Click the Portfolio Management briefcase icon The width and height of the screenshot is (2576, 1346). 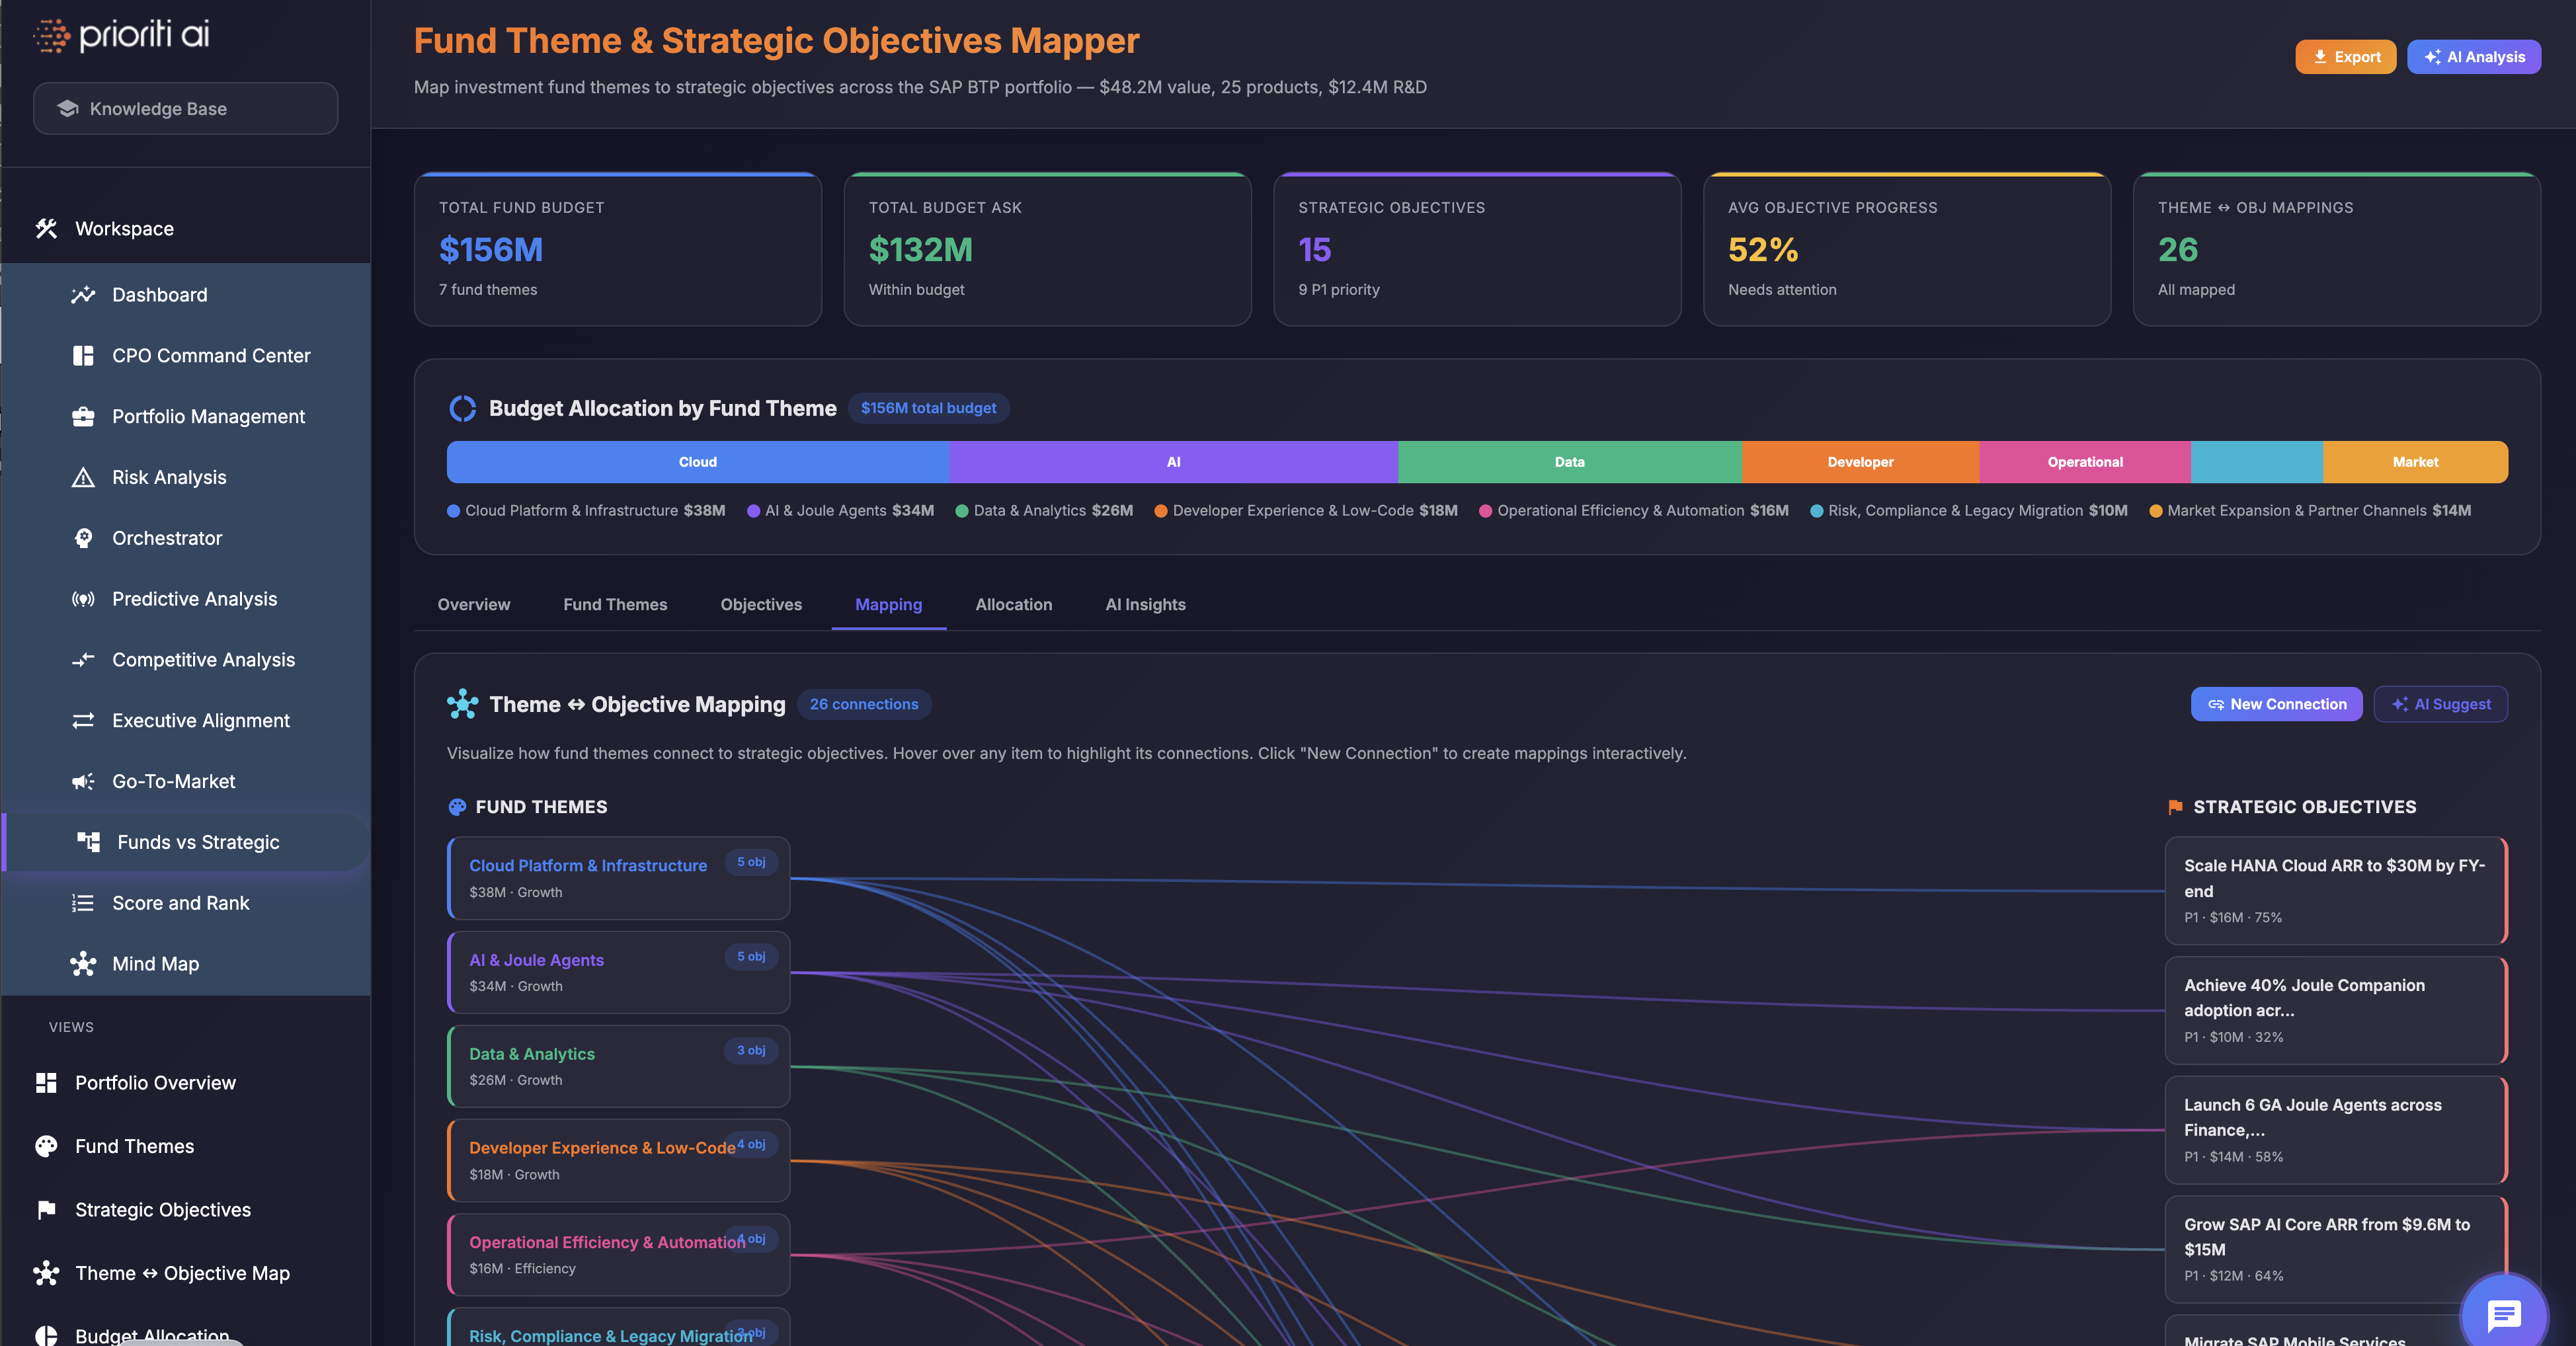pos(83,417)
